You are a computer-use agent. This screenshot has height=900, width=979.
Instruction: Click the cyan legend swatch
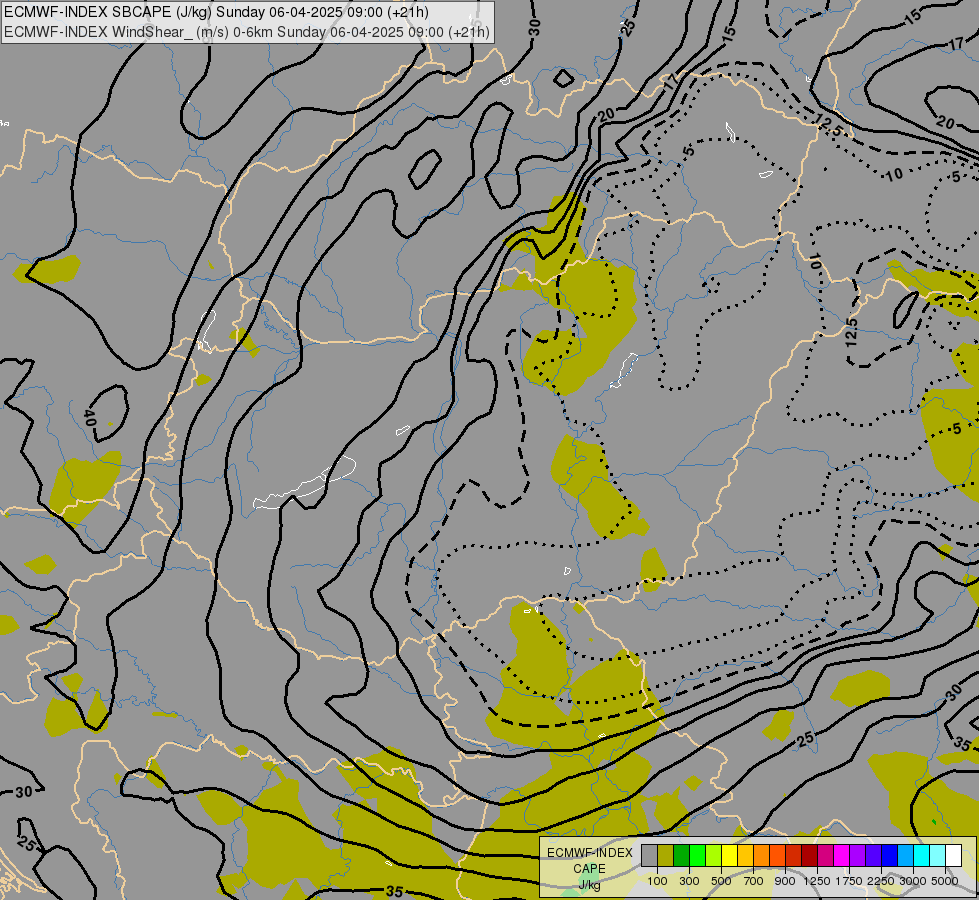click(921, 855)
